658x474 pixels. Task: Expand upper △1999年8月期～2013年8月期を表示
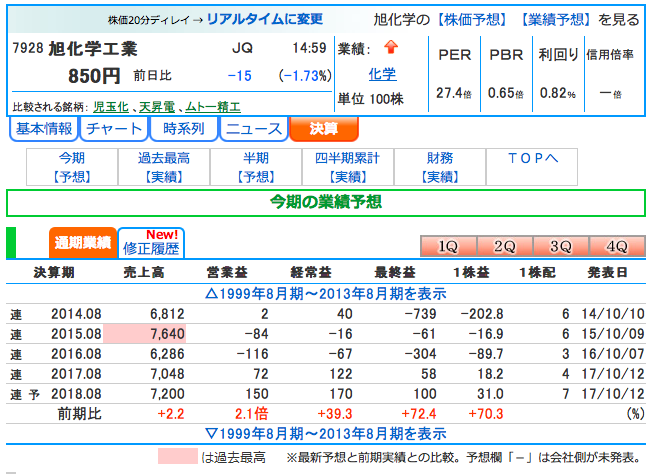click(x=326, y=294)
